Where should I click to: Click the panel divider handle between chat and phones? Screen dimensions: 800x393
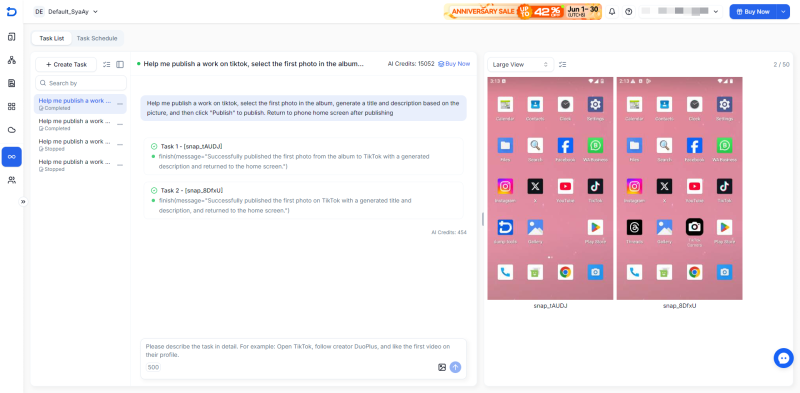pos(482,219)
